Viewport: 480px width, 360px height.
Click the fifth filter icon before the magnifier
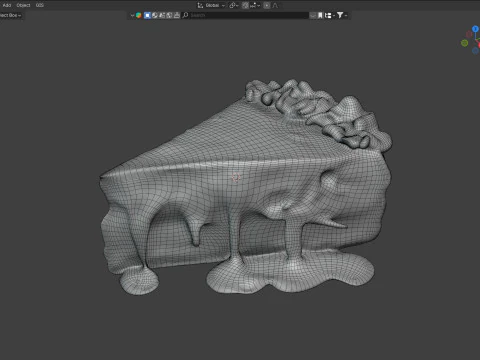pos(177,15)
